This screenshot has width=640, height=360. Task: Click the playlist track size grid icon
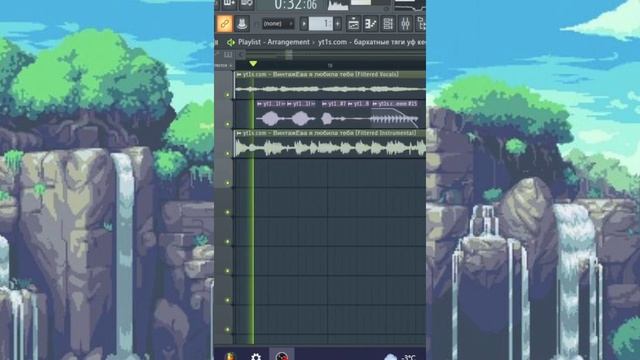point(228,54)
